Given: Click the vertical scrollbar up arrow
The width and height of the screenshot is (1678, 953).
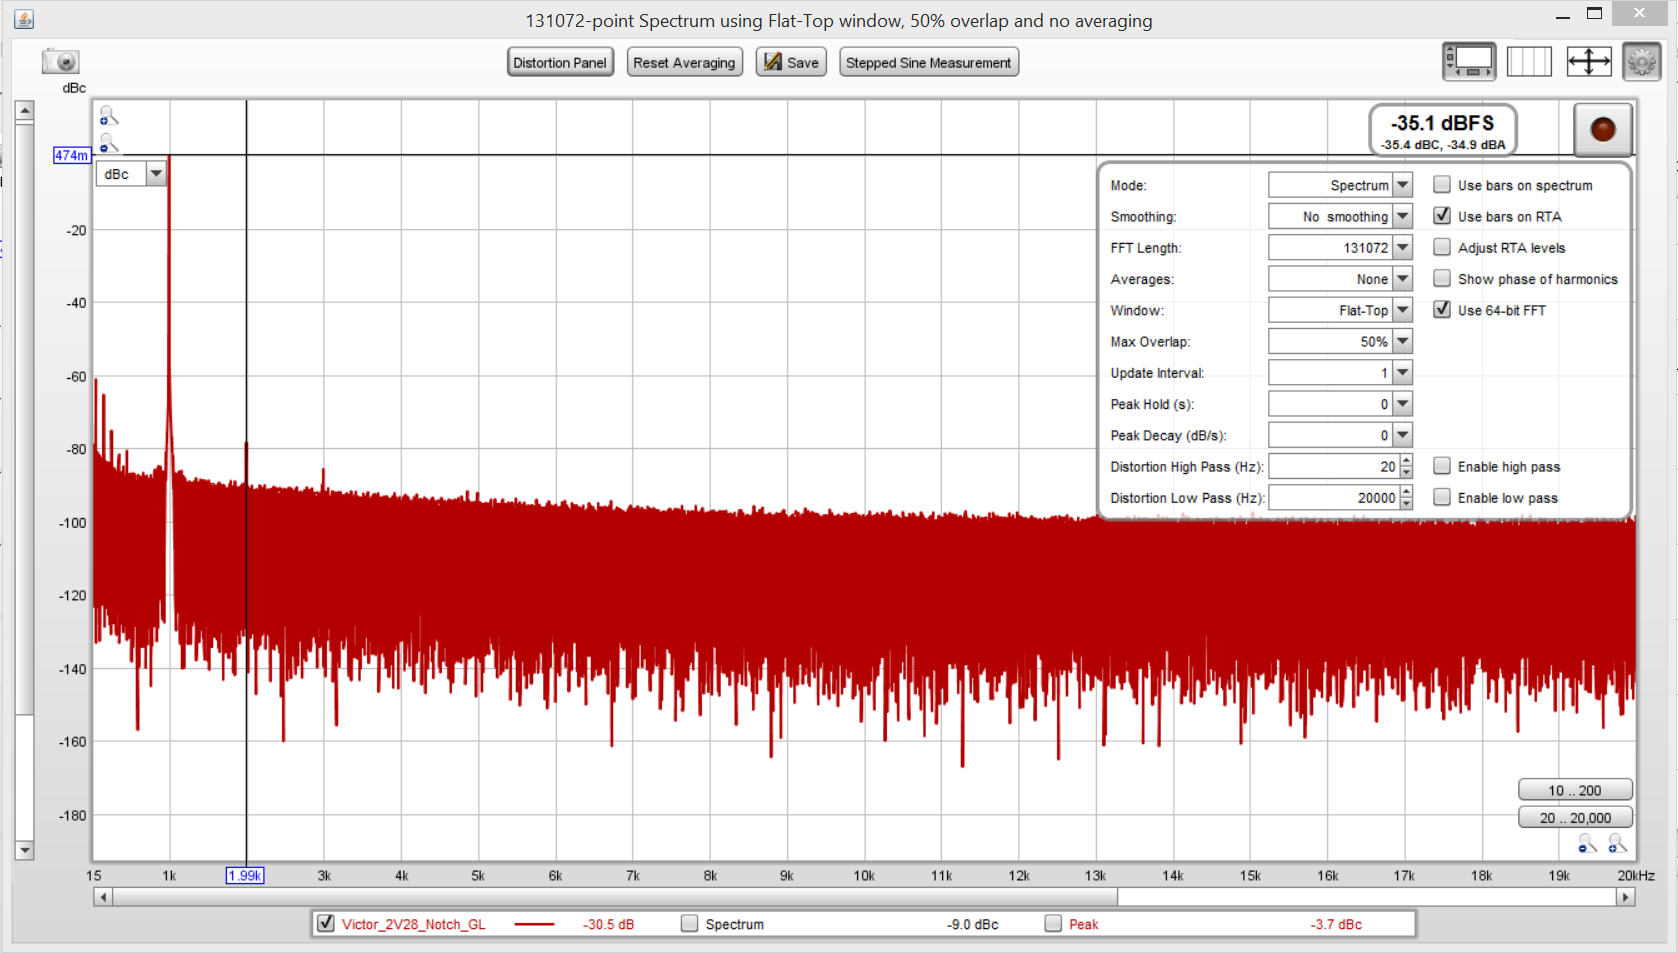Looking at the screenshot, I should coord(25,111).
